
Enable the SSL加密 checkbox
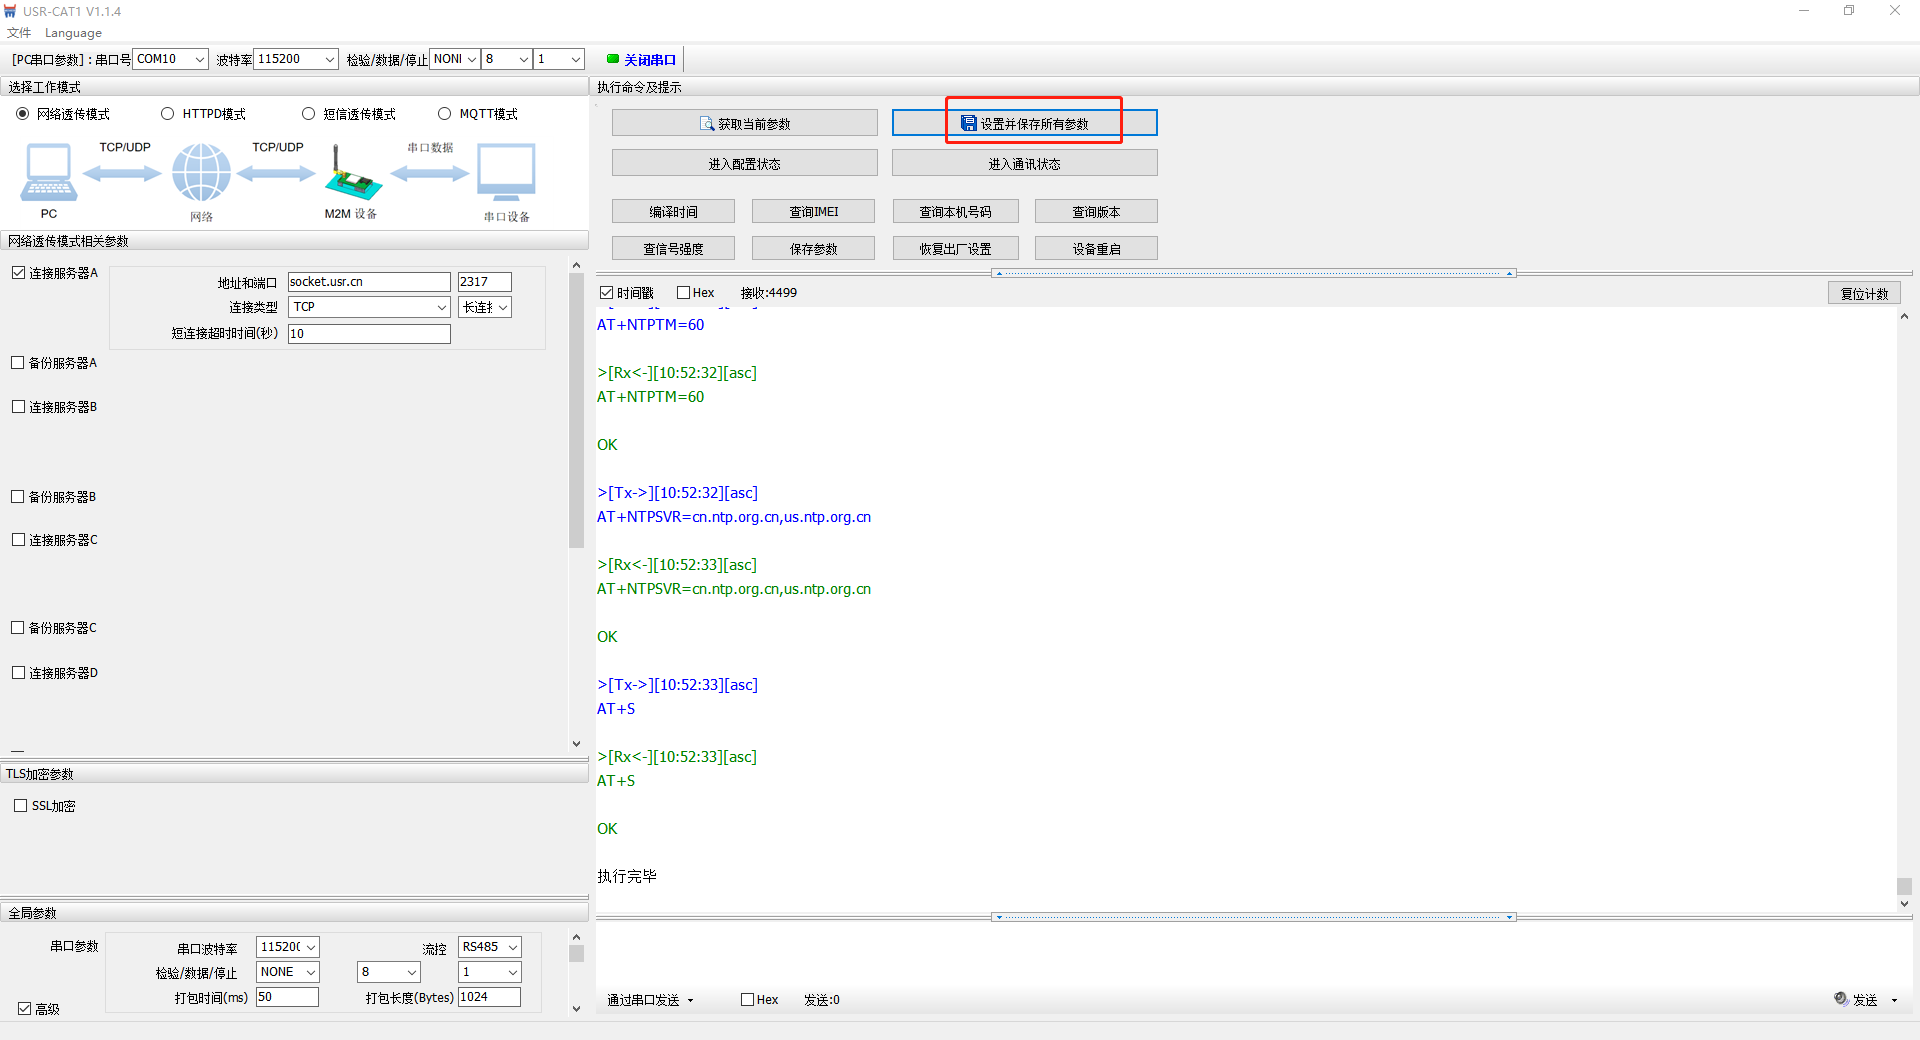pyautogui.click(x=21, y=806)
